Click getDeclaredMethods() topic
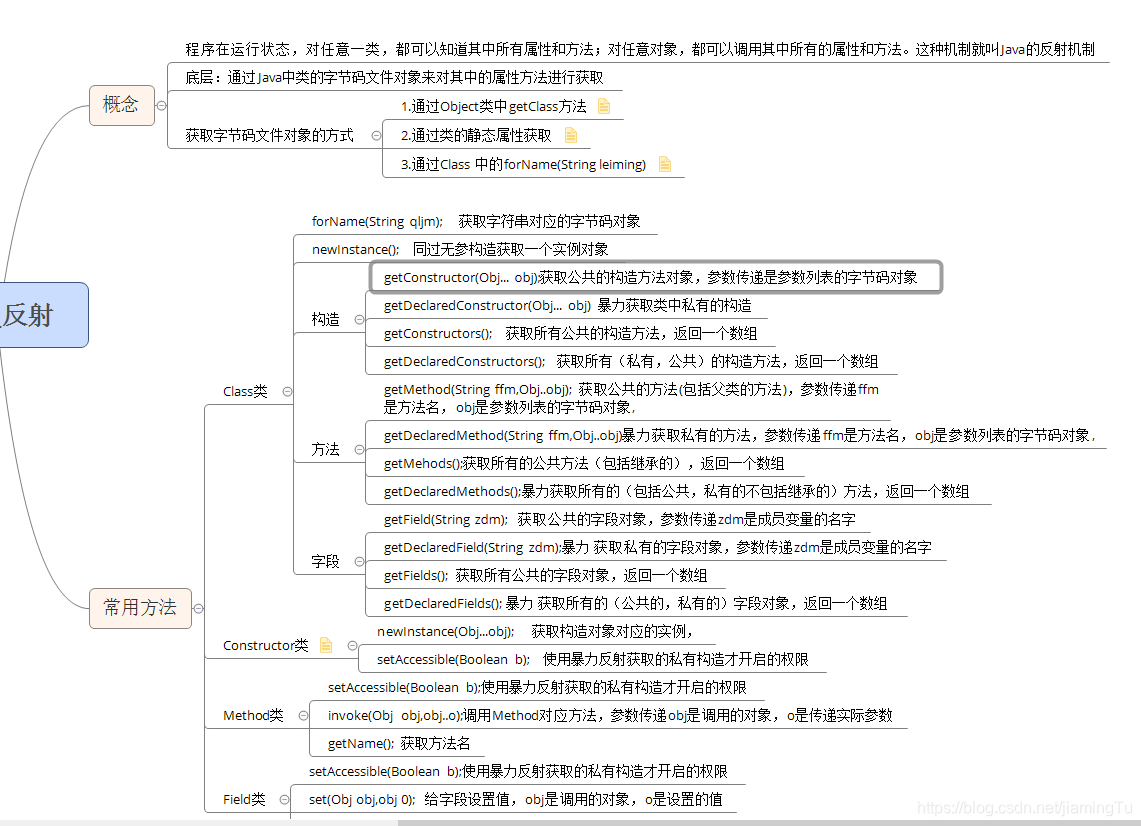 click(676, 491)
